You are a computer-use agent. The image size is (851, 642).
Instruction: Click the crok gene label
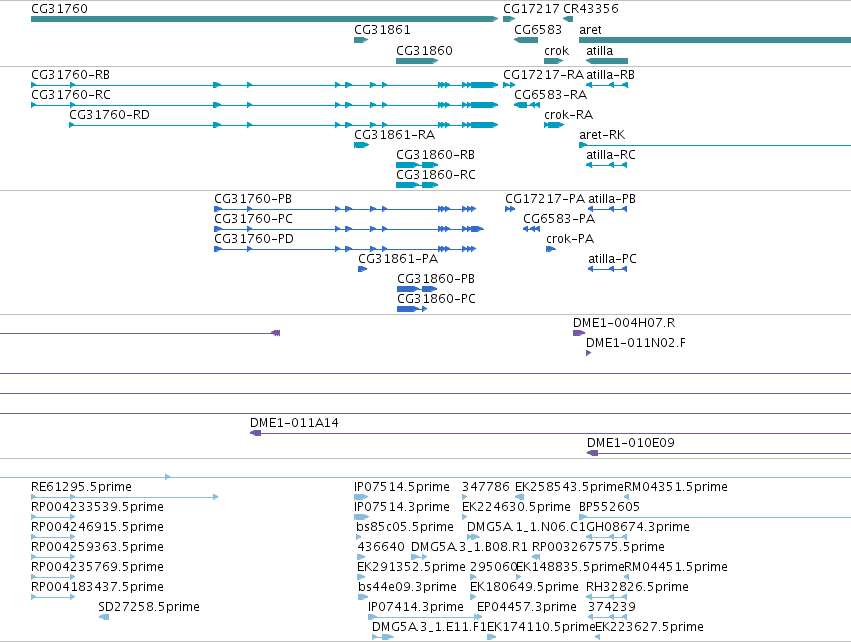[556, 50]
